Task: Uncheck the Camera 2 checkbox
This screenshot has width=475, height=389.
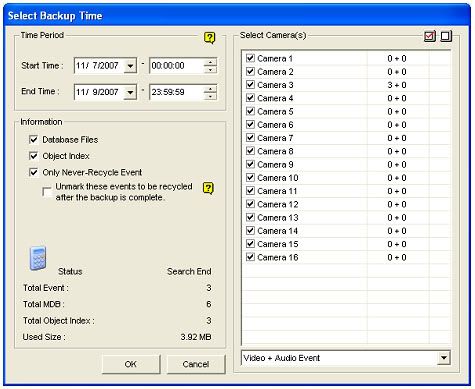Action: pyautogui.click(x=250, y=71)
